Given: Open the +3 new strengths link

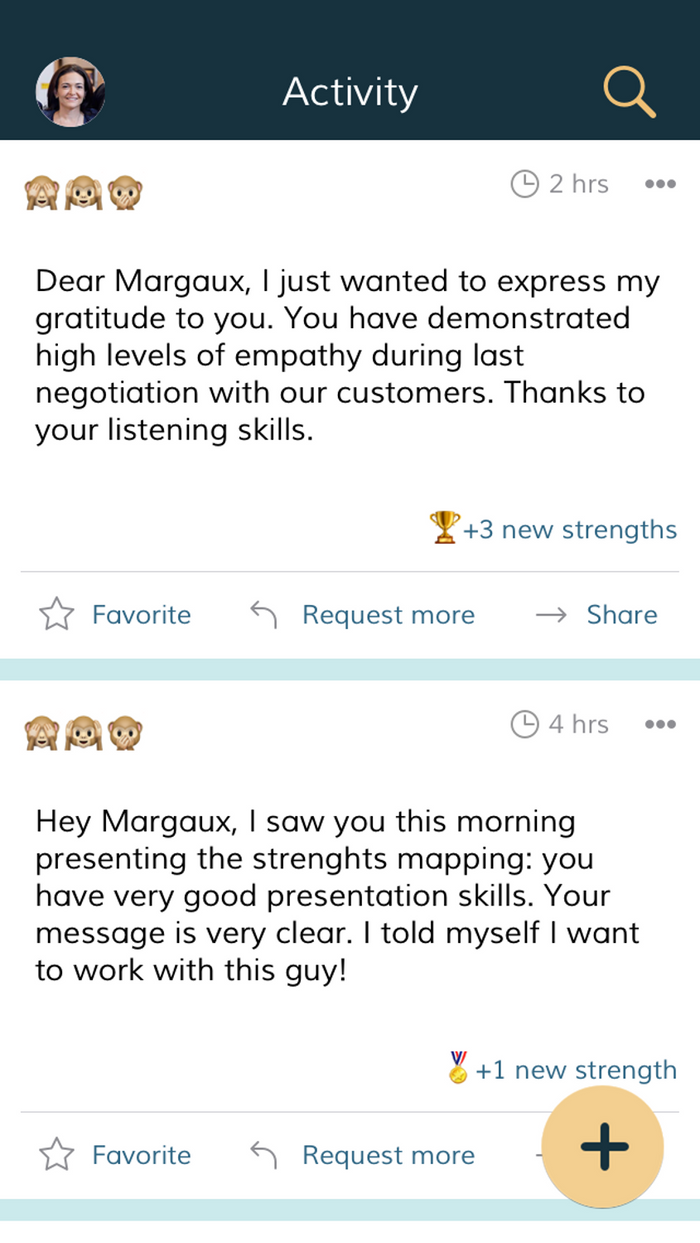Looking at the screenshot, I should coord(569,529).
